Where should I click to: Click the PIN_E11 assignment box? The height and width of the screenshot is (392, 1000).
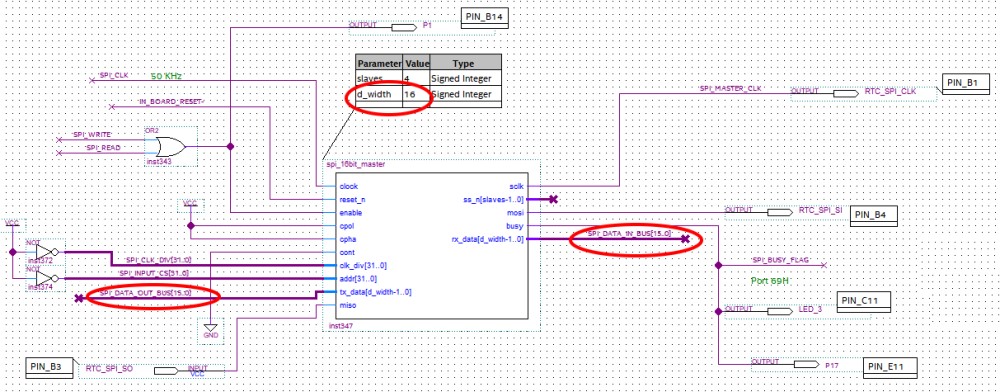point(890,367)
